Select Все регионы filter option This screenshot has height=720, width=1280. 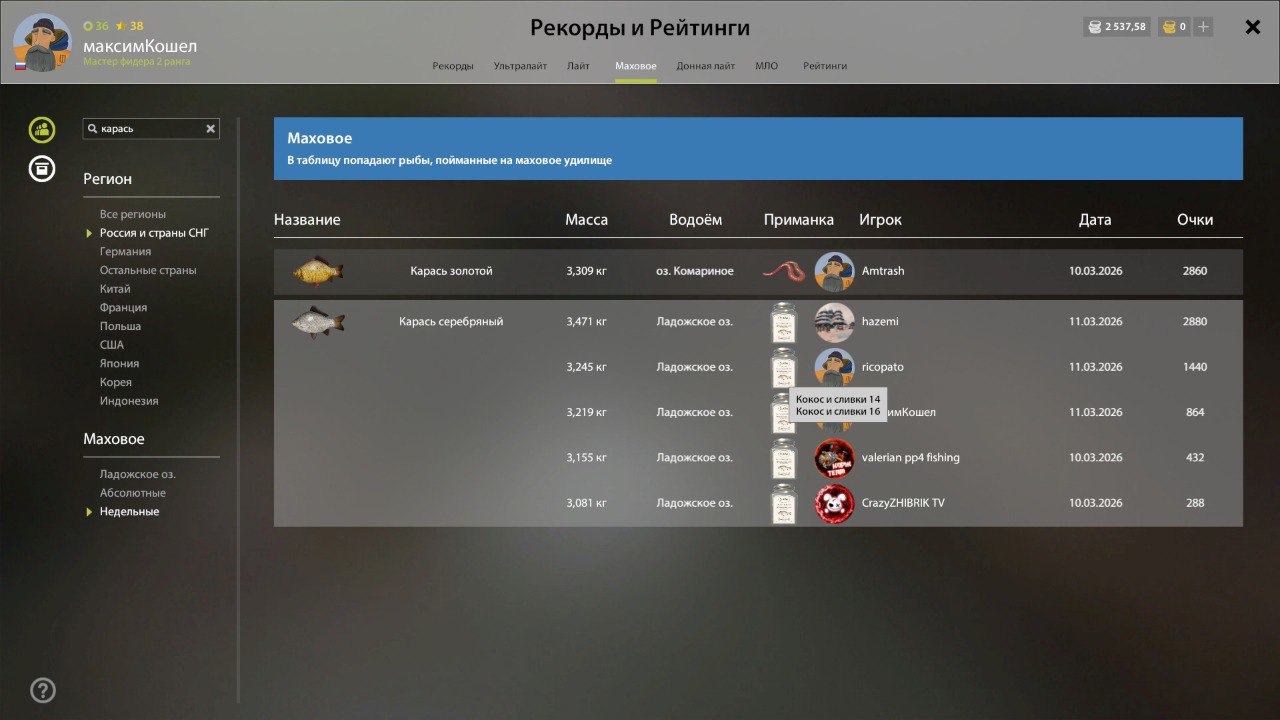[x=132, y=214]
